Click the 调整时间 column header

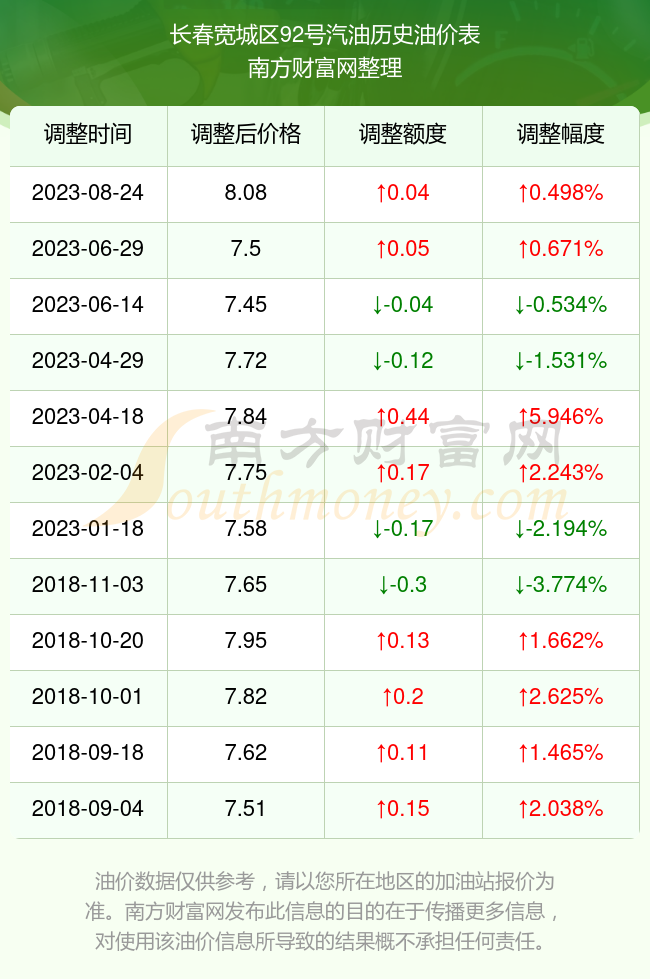pos(88,134)
